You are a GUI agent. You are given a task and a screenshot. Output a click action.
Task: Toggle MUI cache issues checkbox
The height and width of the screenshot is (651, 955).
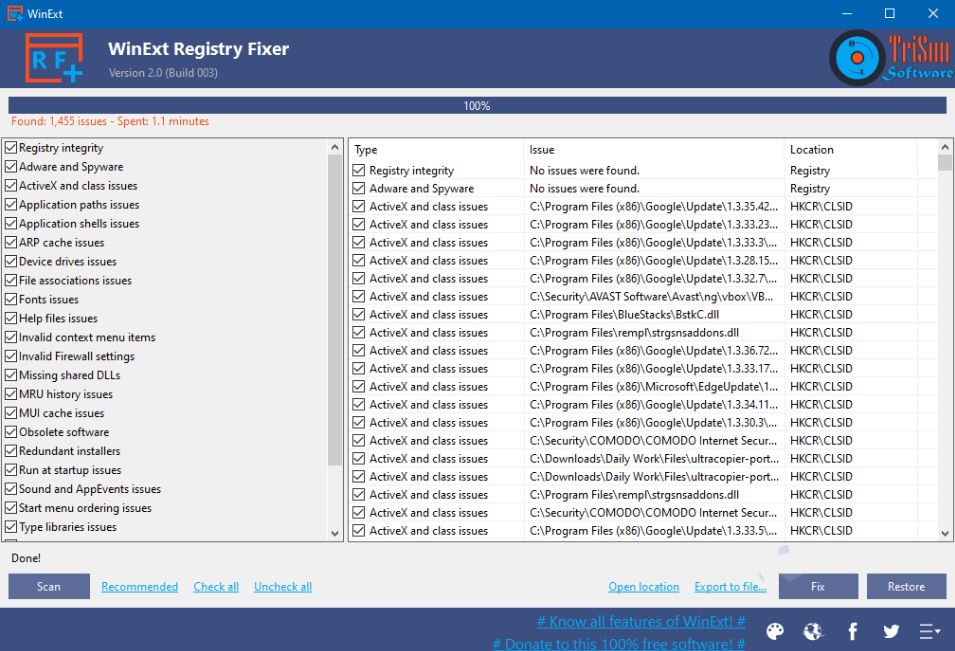tap(11, 413)
